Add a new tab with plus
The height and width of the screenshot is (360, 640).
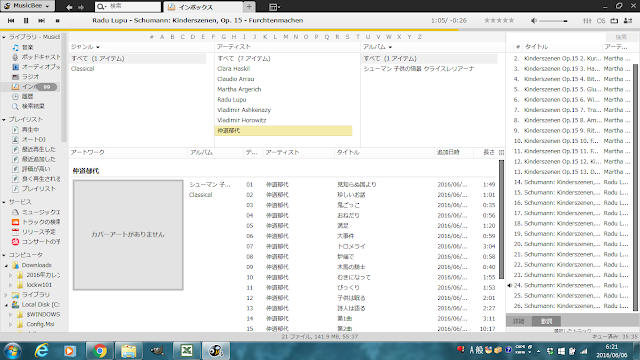click(249, 7)
